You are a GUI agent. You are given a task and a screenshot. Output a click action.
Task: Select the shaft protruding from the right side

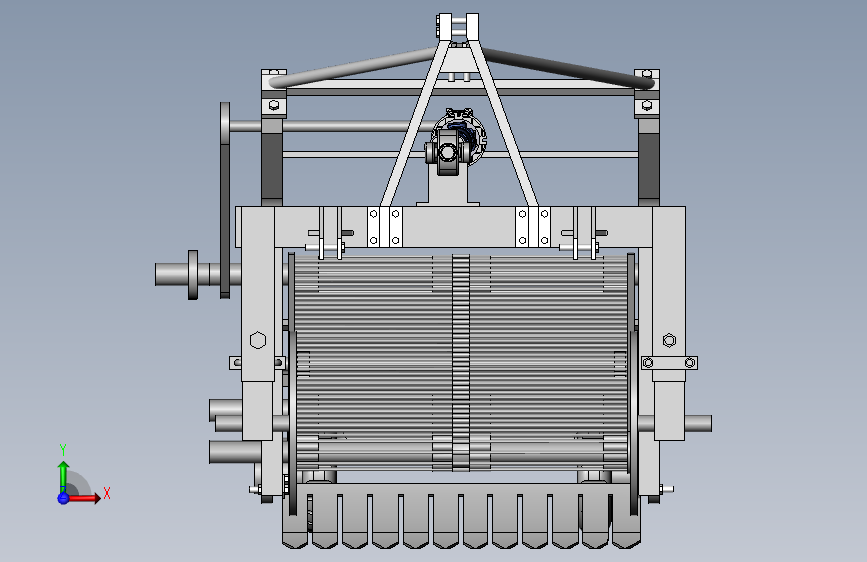click(x=698, y=424)
